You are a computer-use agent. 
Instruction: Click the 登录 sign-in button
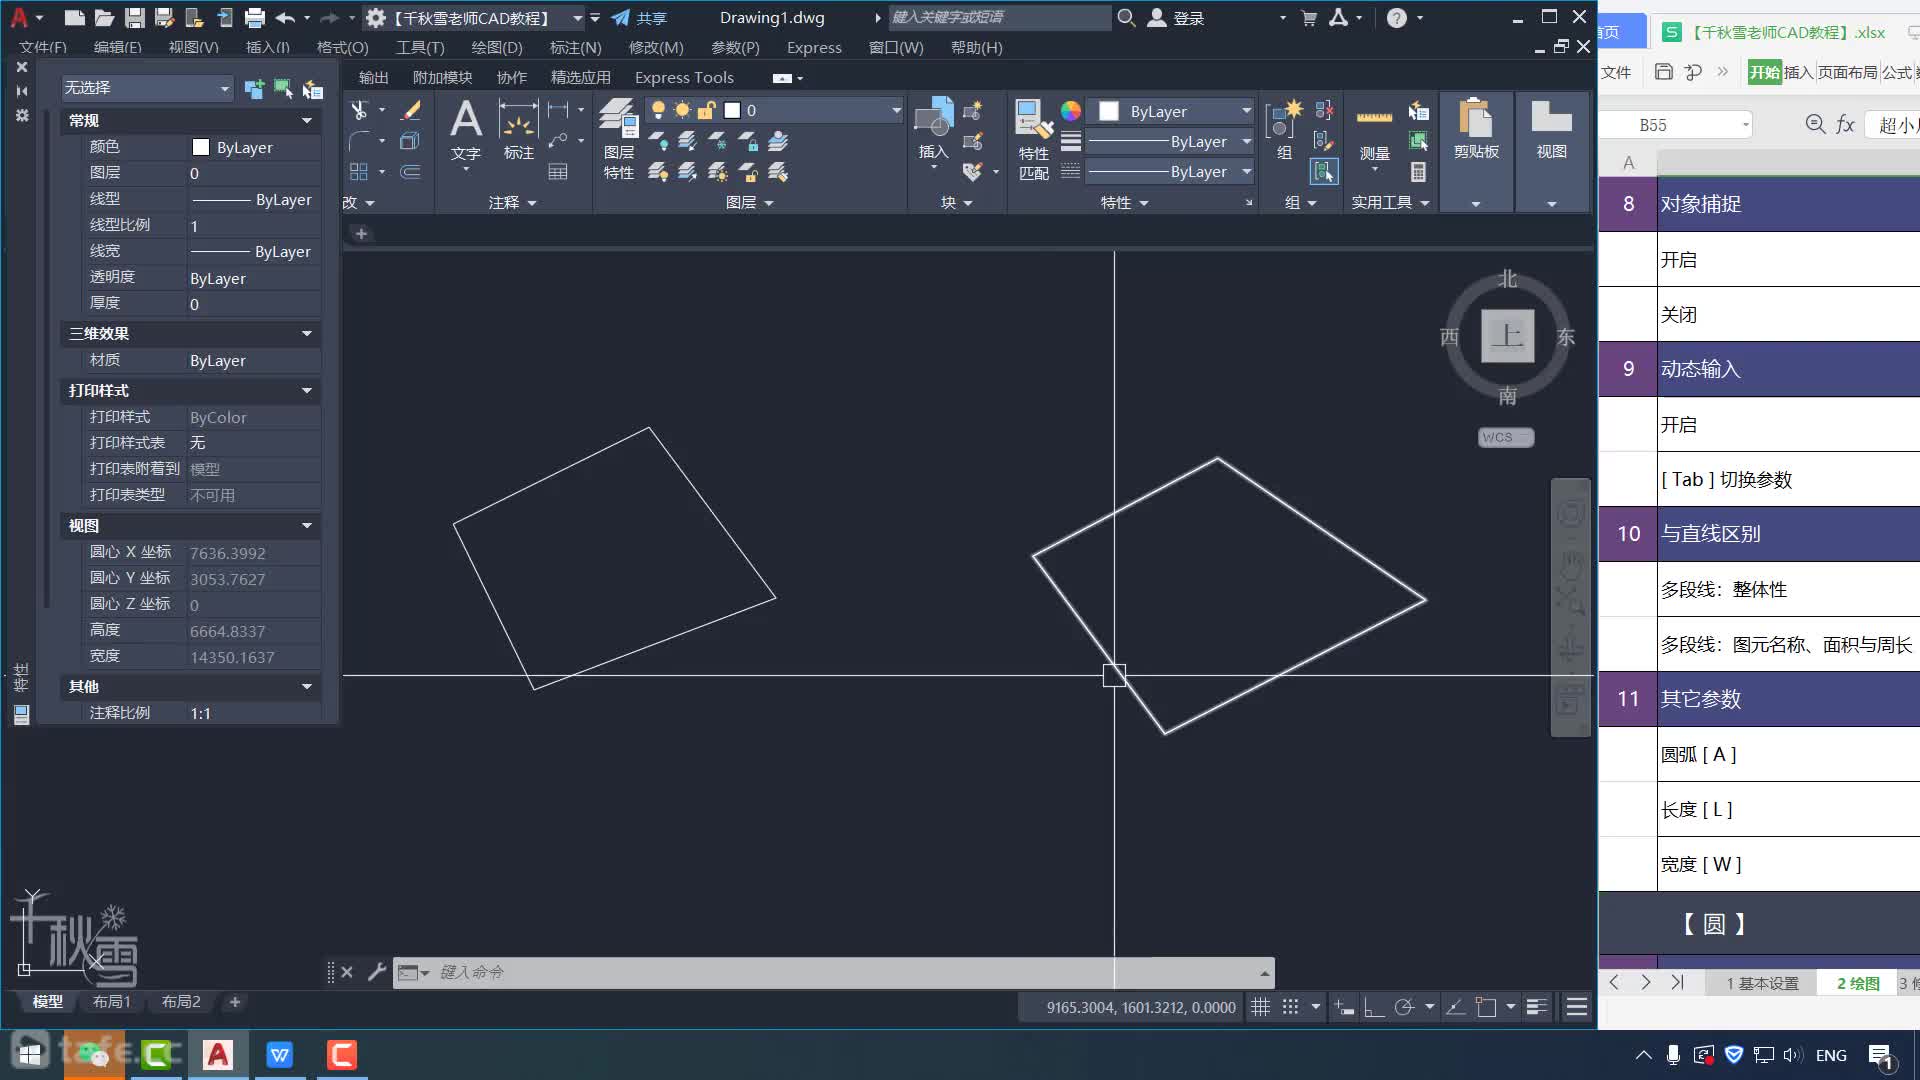1176,18
